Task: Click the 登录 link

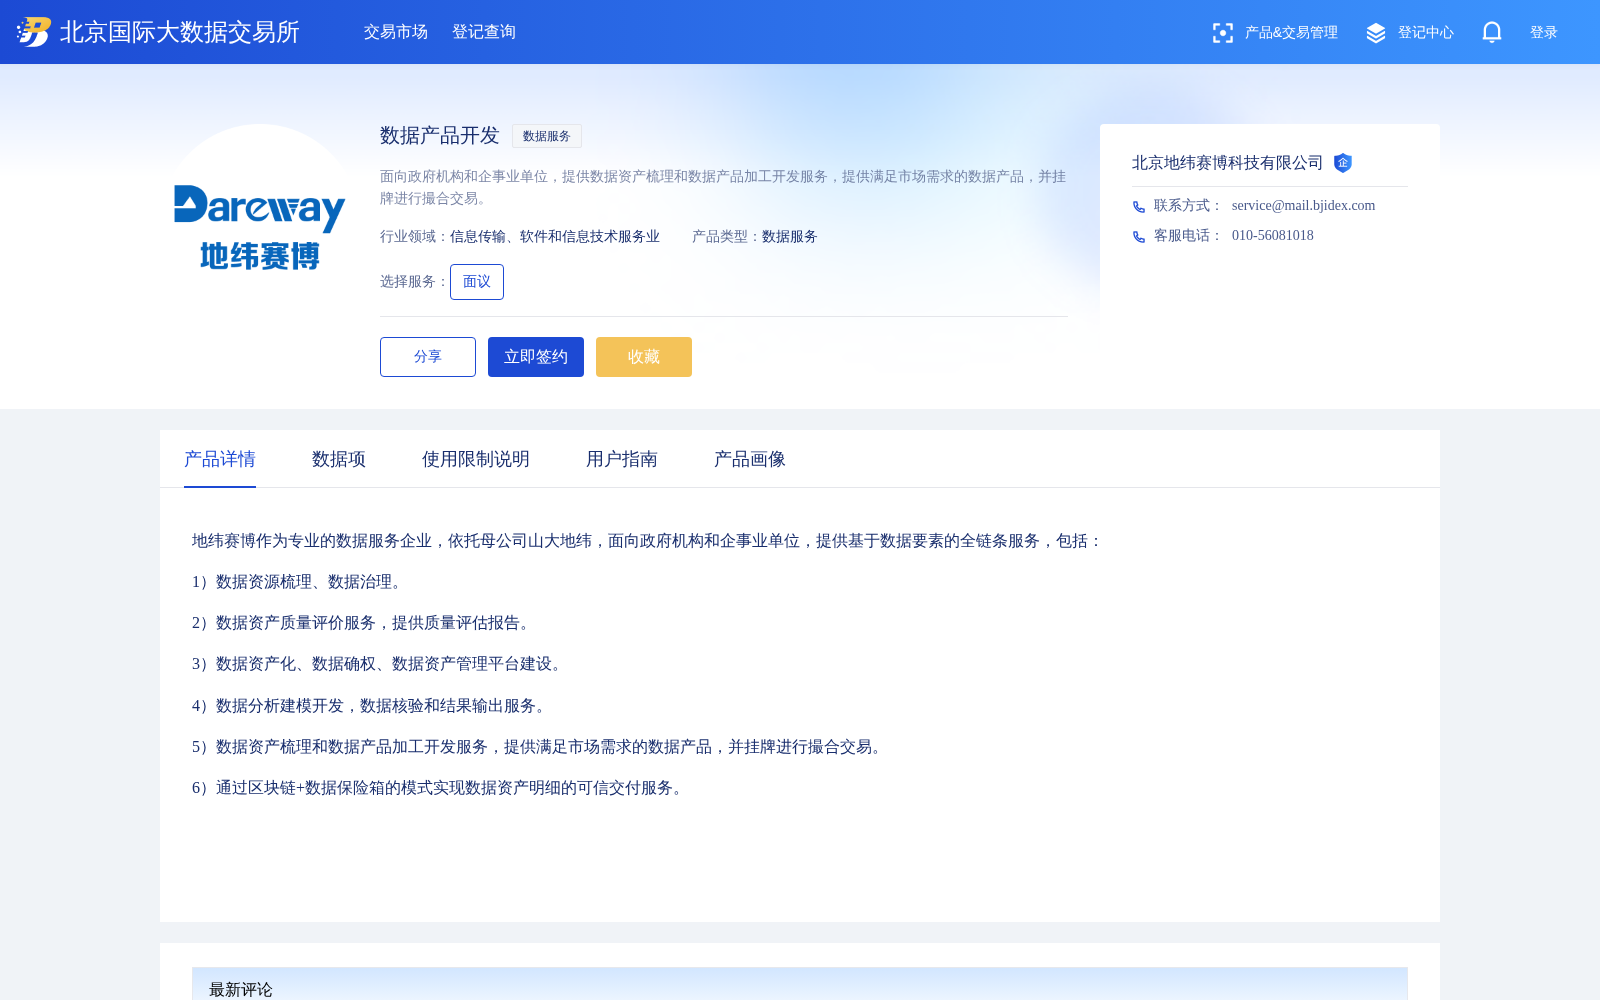Action: [1544, 33]
